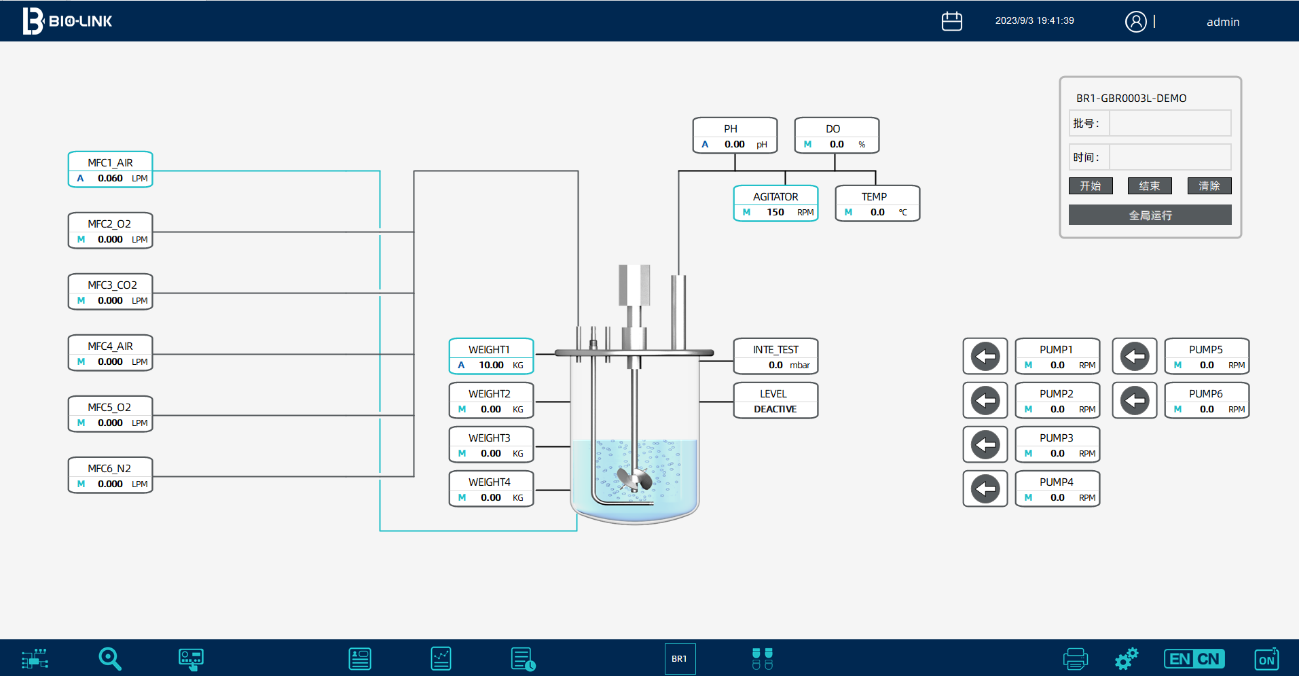Click the 开始 (start) button
Viewport: 1299px width, 676px height.
[x=1090, y=186]
